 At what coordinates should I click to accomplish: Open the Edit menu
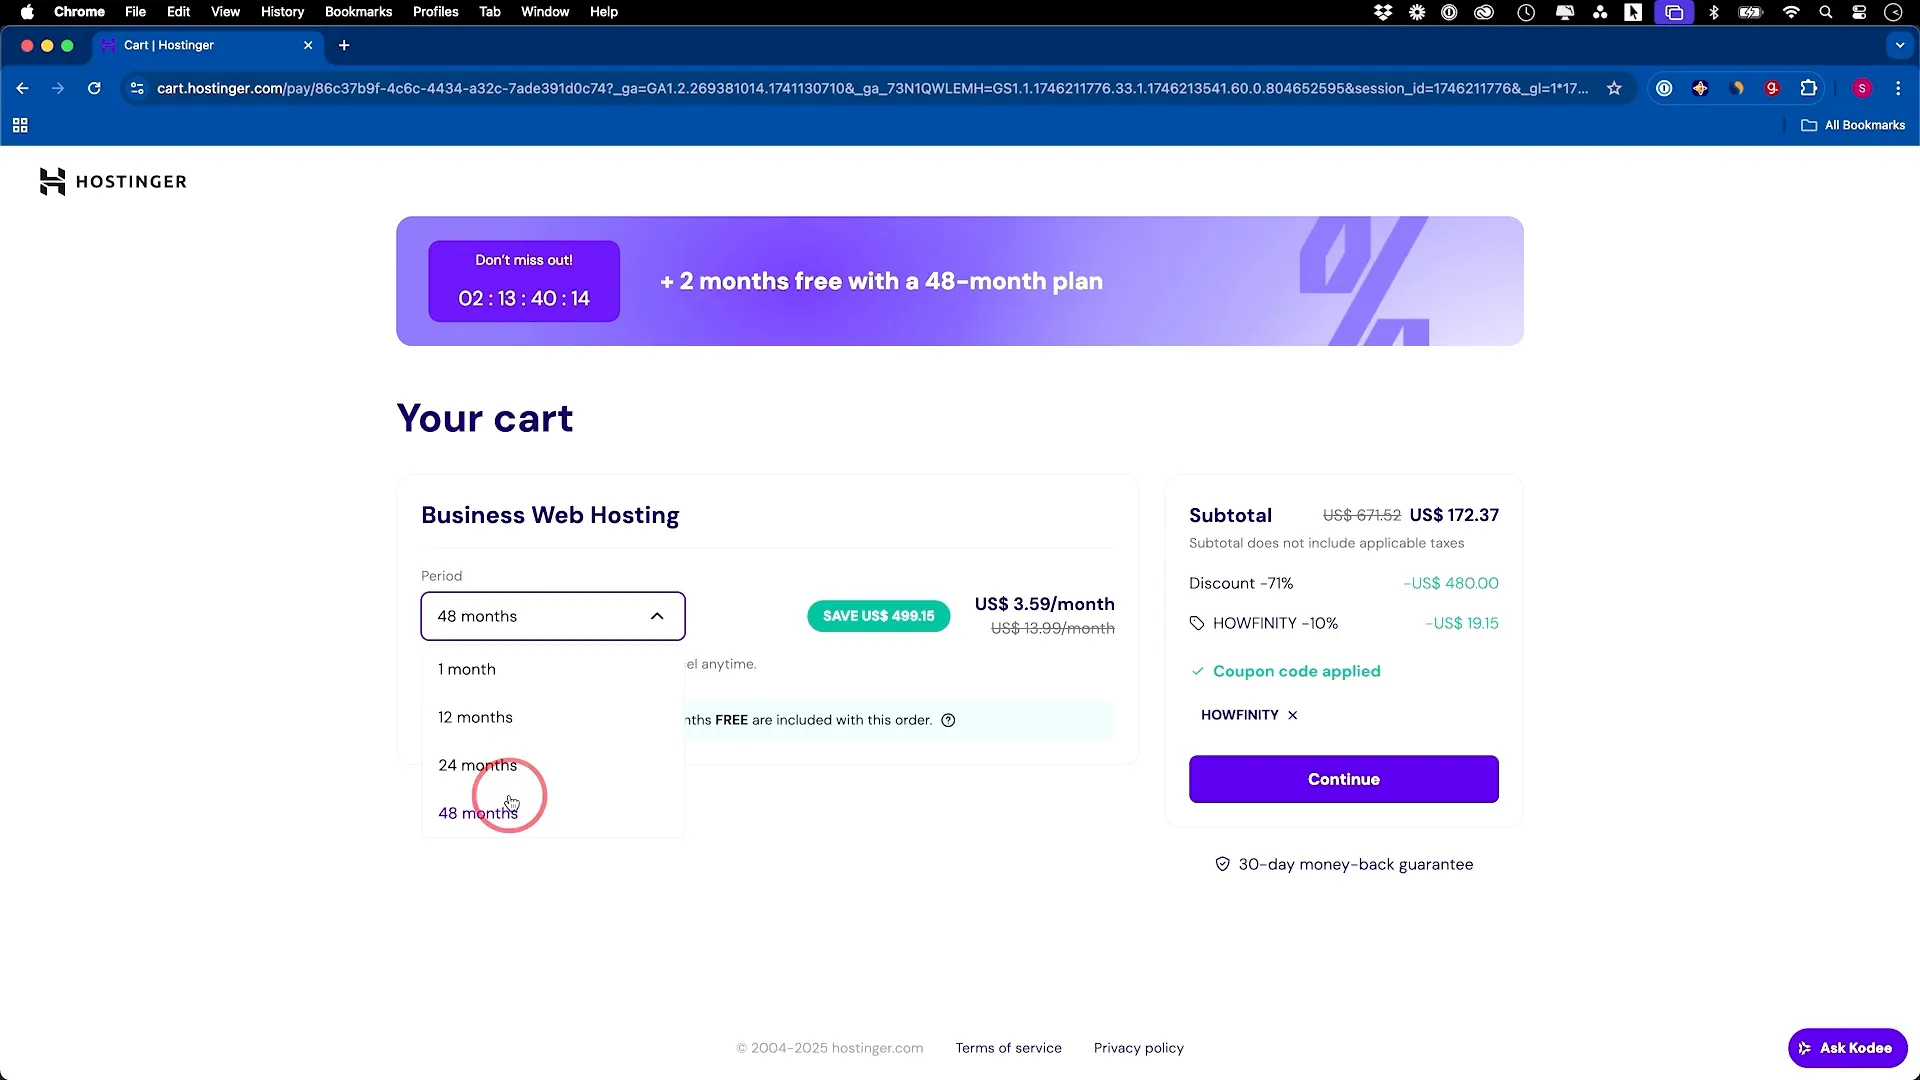[x=179, y=12]
